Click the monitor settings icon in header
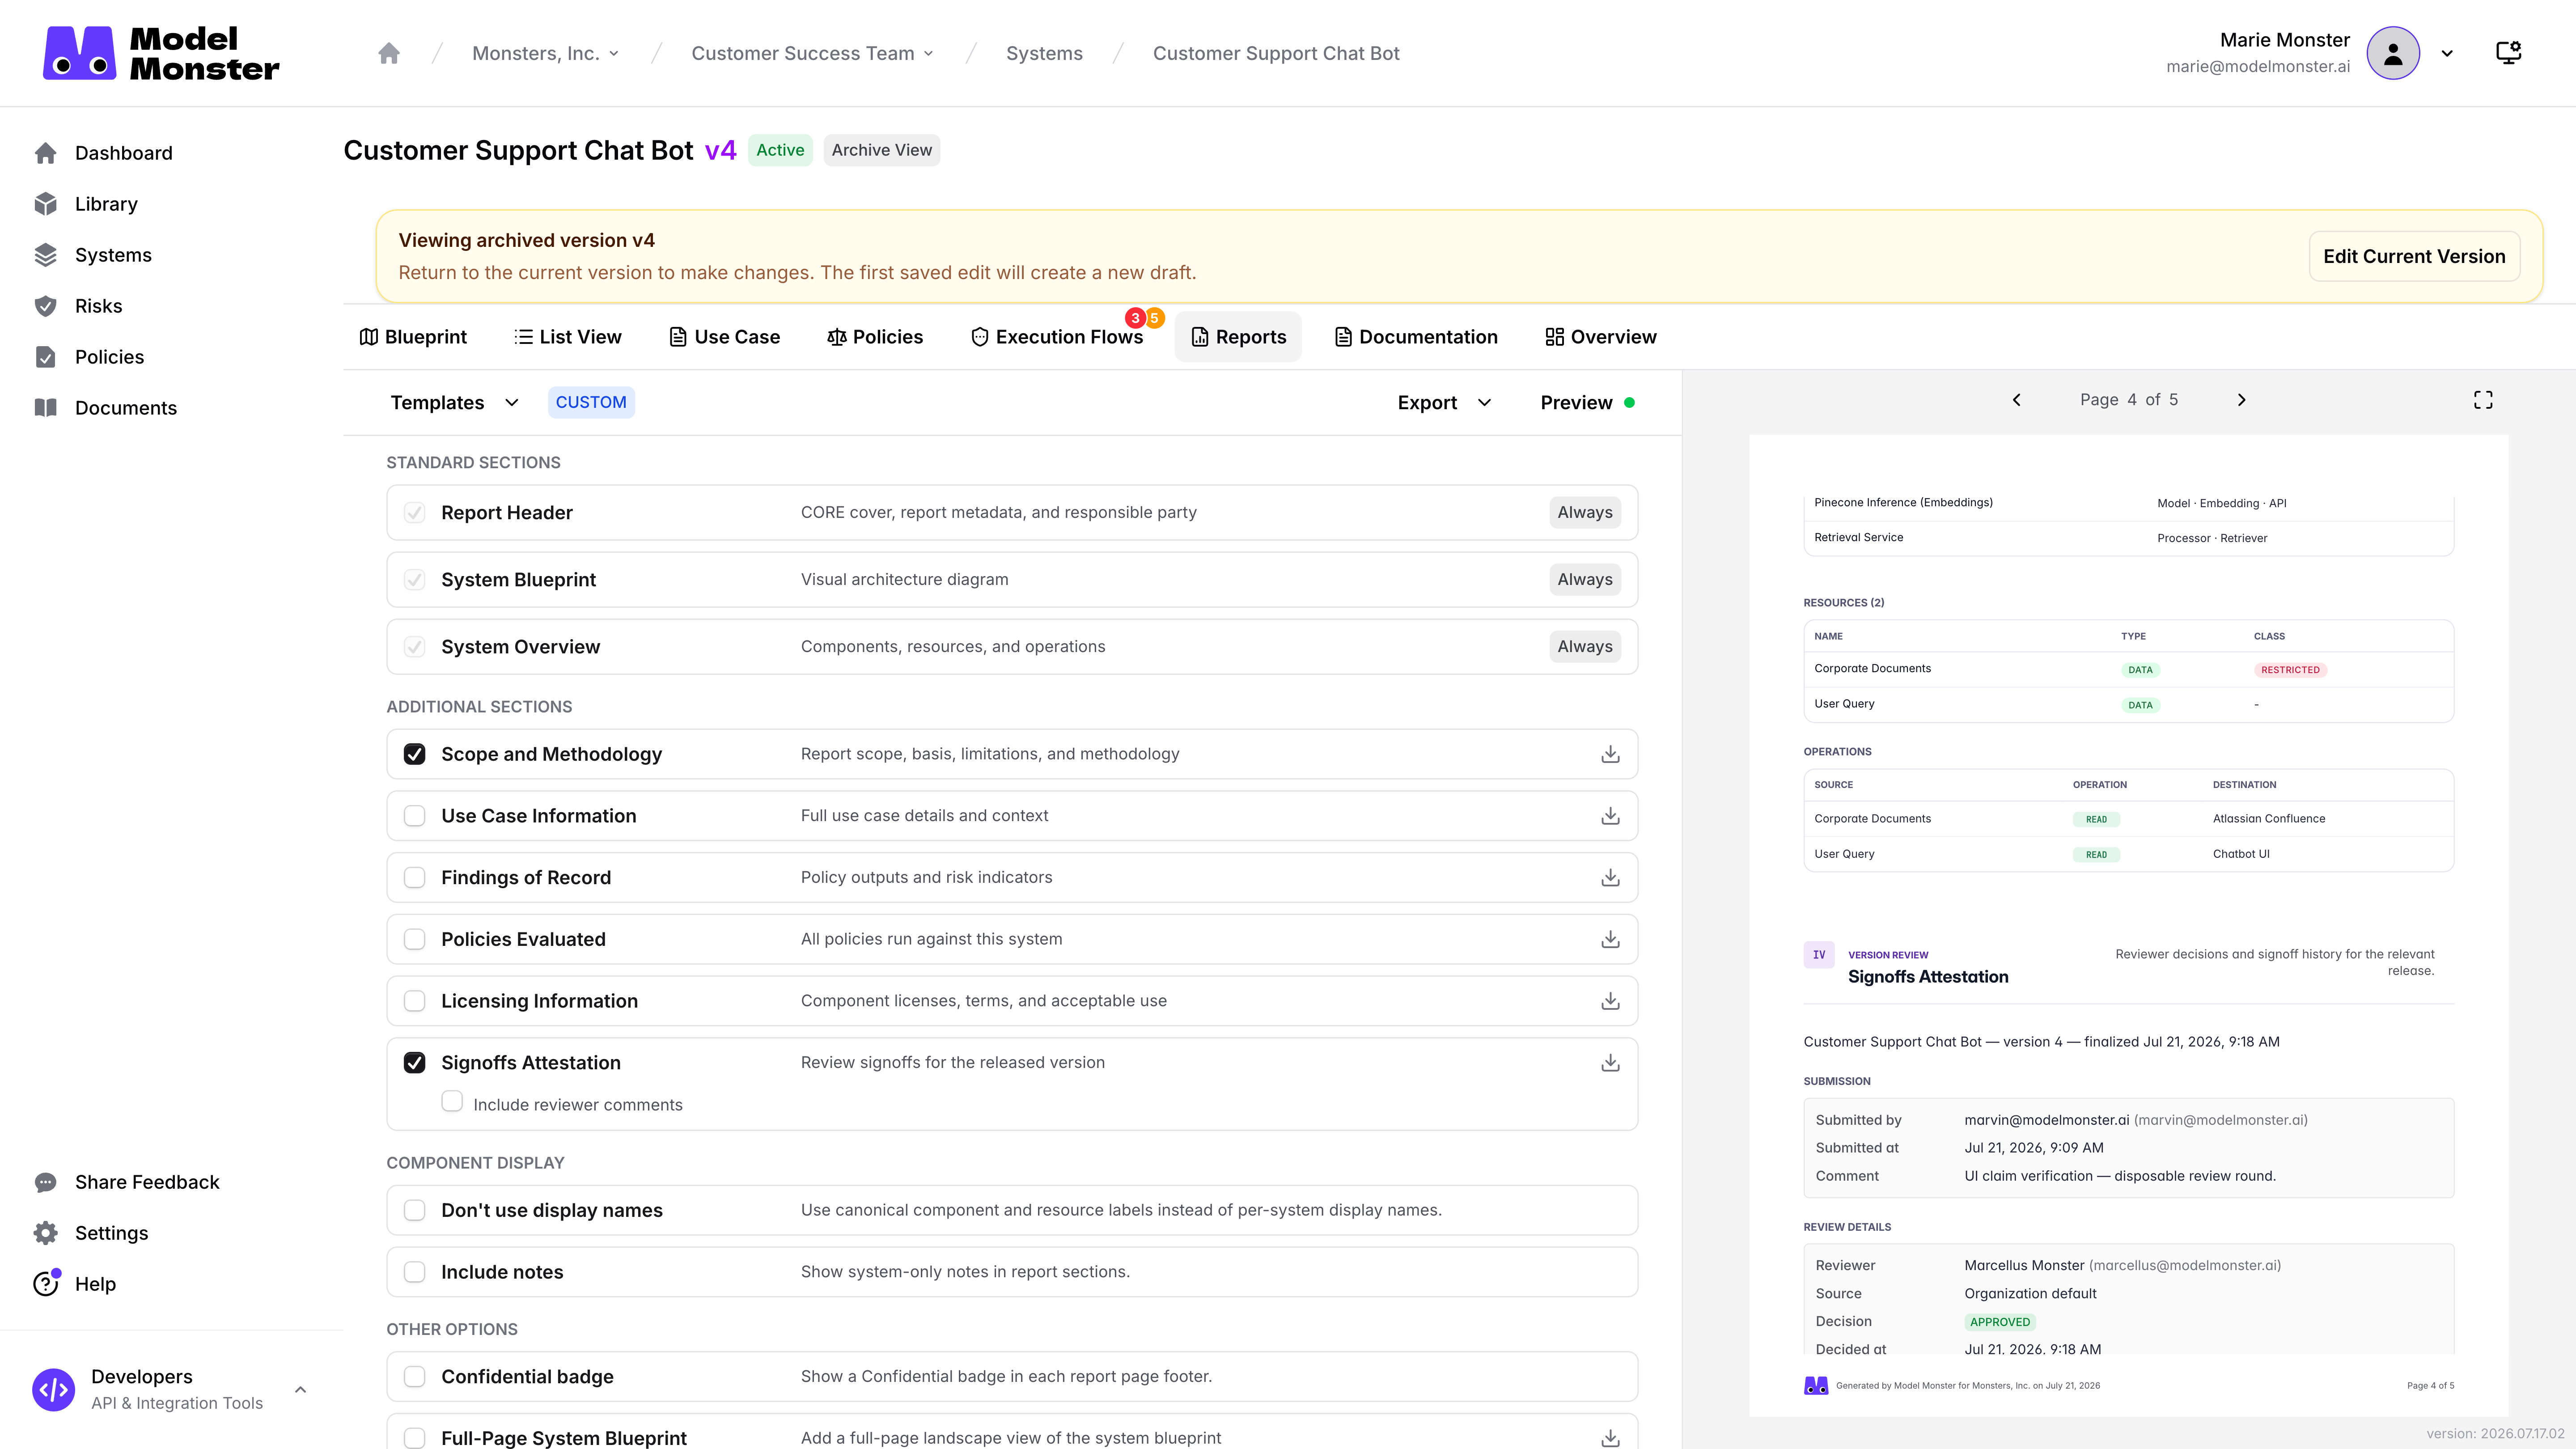The width and height of the screenshot is (2576, 1449). pyautogui.click(x=2508, y=53)
